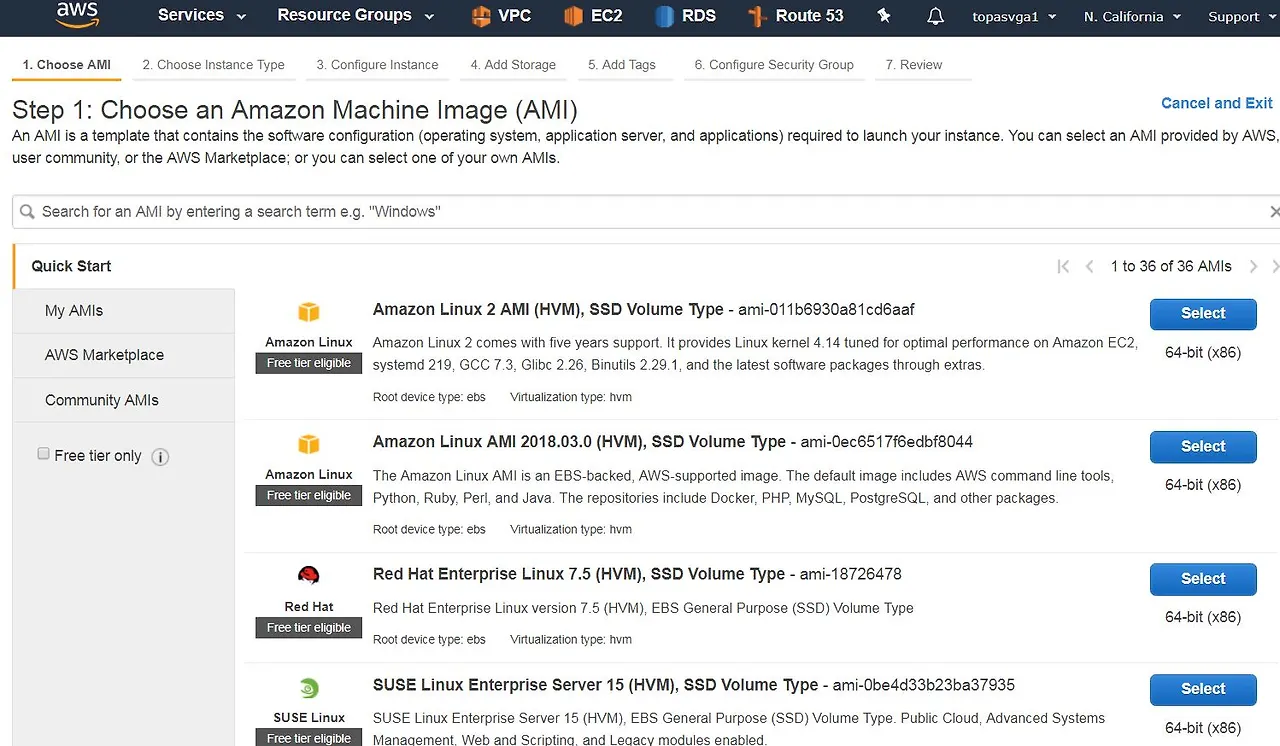Go to 5. Add Tags step
The height and width of the screenshot is (746, 1280).
622,65
